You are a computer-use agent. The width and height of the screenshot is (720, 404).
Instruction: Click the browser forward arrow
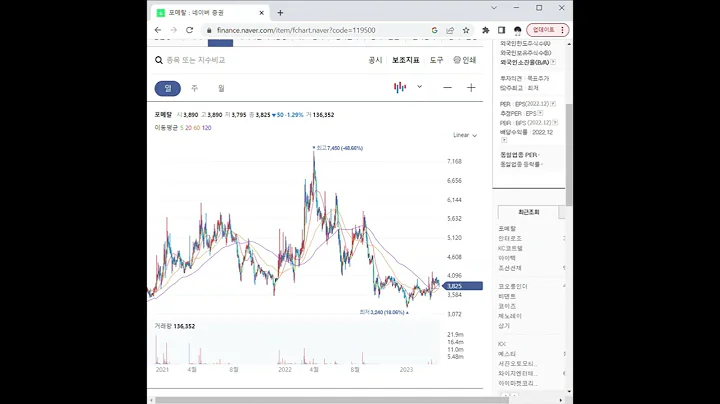click(174, 30)
